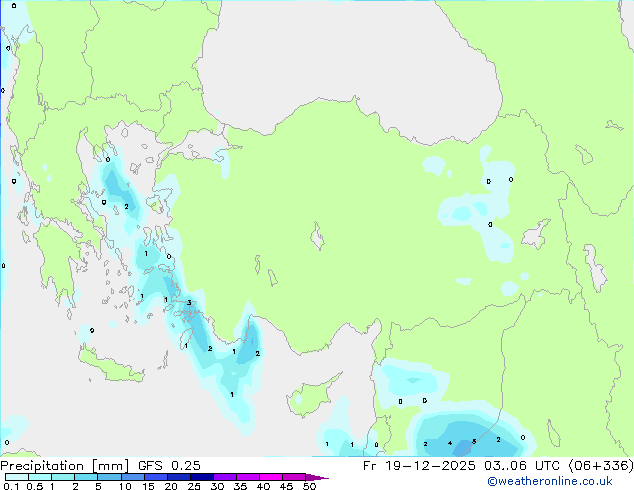Screen dimensions: 634x490
Task: Click the 'GFS 0.25' model label
Action: [169, 466]
